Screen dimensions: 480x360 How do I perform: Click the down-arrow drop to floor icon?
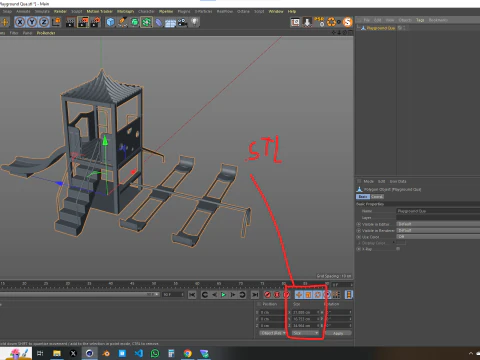307,22
